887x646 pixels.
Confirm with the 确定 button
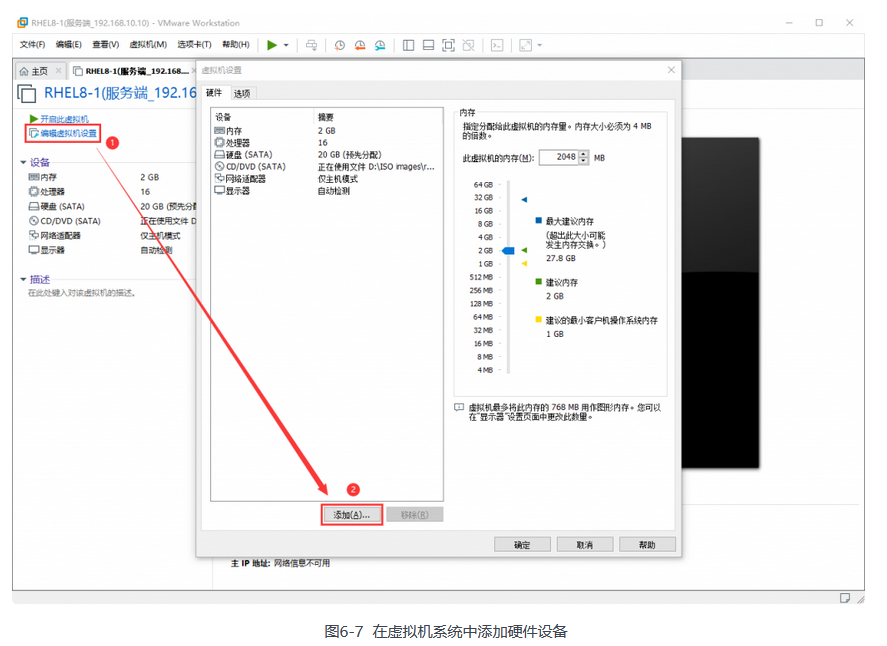point(522,545)
